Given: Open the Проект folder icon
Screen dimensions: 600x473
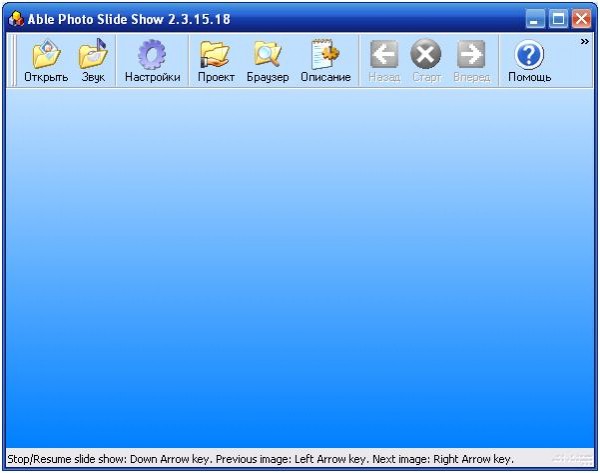Looking at the screenshot, I should pos(216,60).
